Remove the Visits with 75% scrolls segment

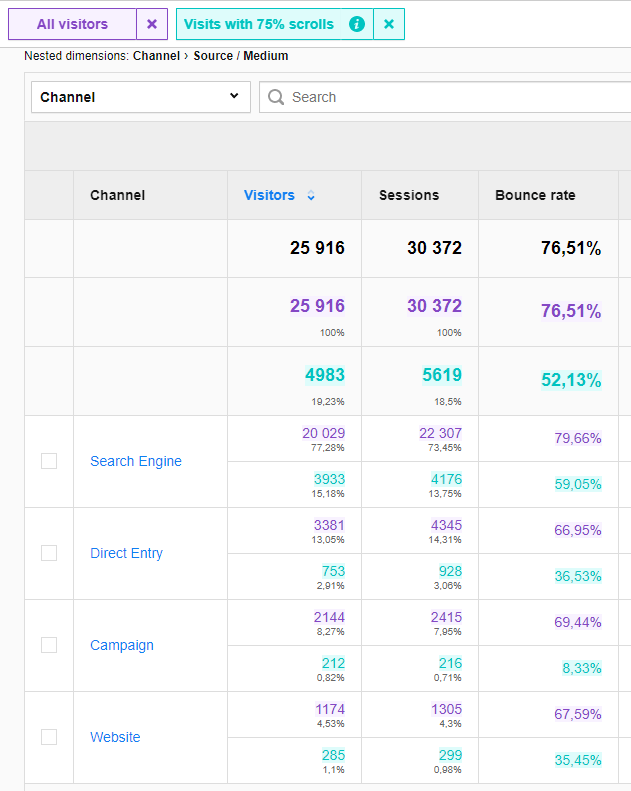pyautogui.click(x=389, y=24)
